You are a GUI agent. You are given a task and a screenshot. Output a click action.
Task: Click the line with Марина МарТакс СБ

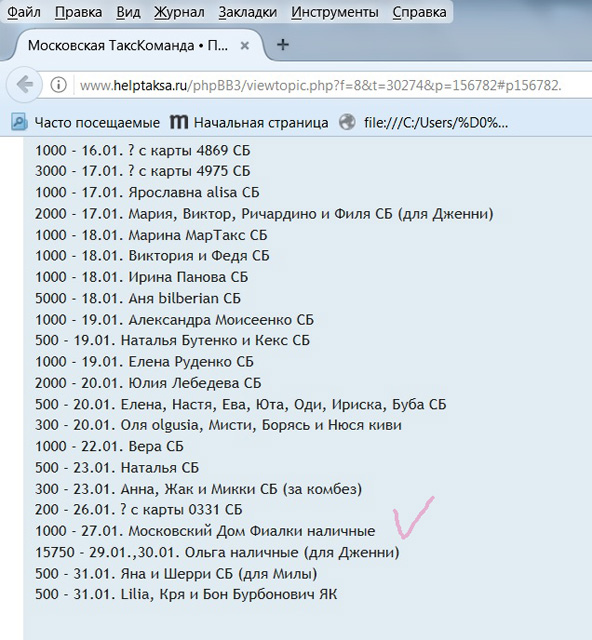(151, 235)
